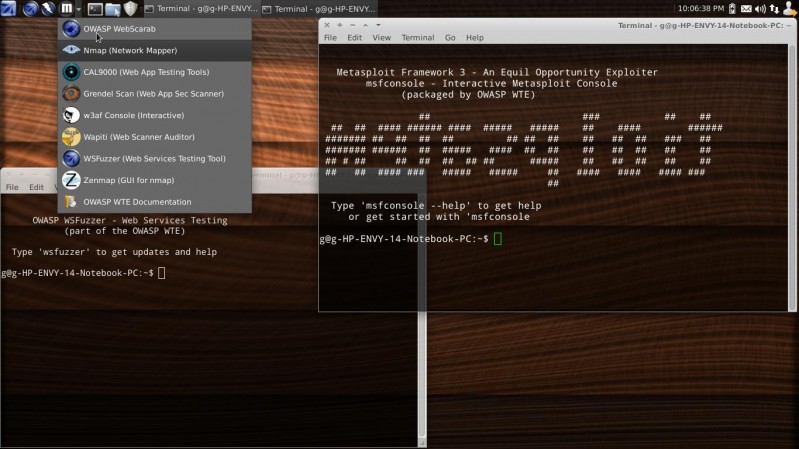Click the shield icon in the top panel

pos(130,9)
